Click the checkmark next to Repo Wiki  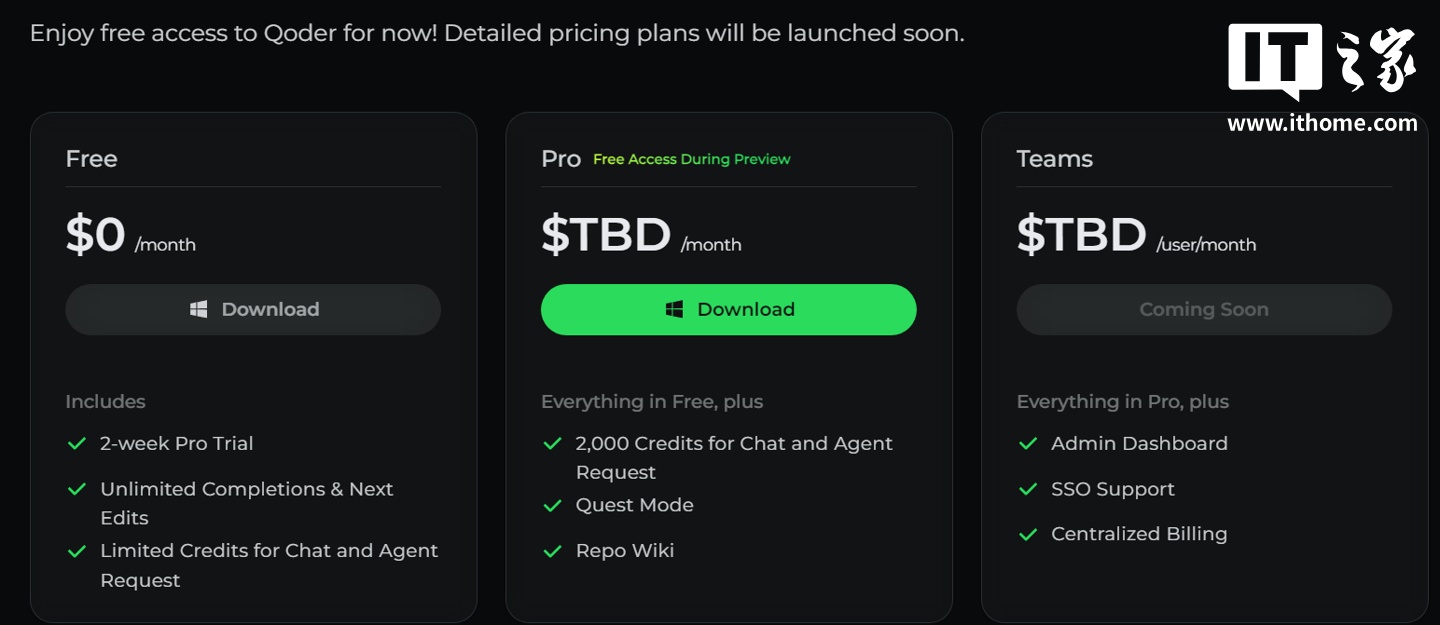pyautogui.click(x=552, y=551)
